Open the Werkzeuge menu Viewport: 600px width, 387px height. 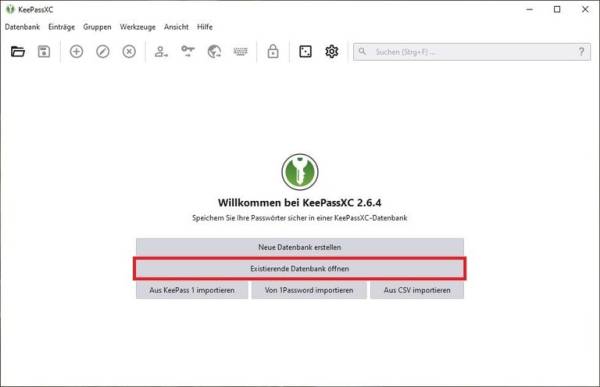137,27
